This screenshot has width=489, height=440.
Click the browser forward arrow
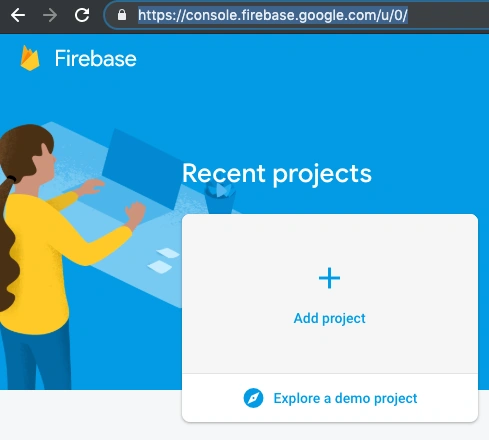(50, 15)
